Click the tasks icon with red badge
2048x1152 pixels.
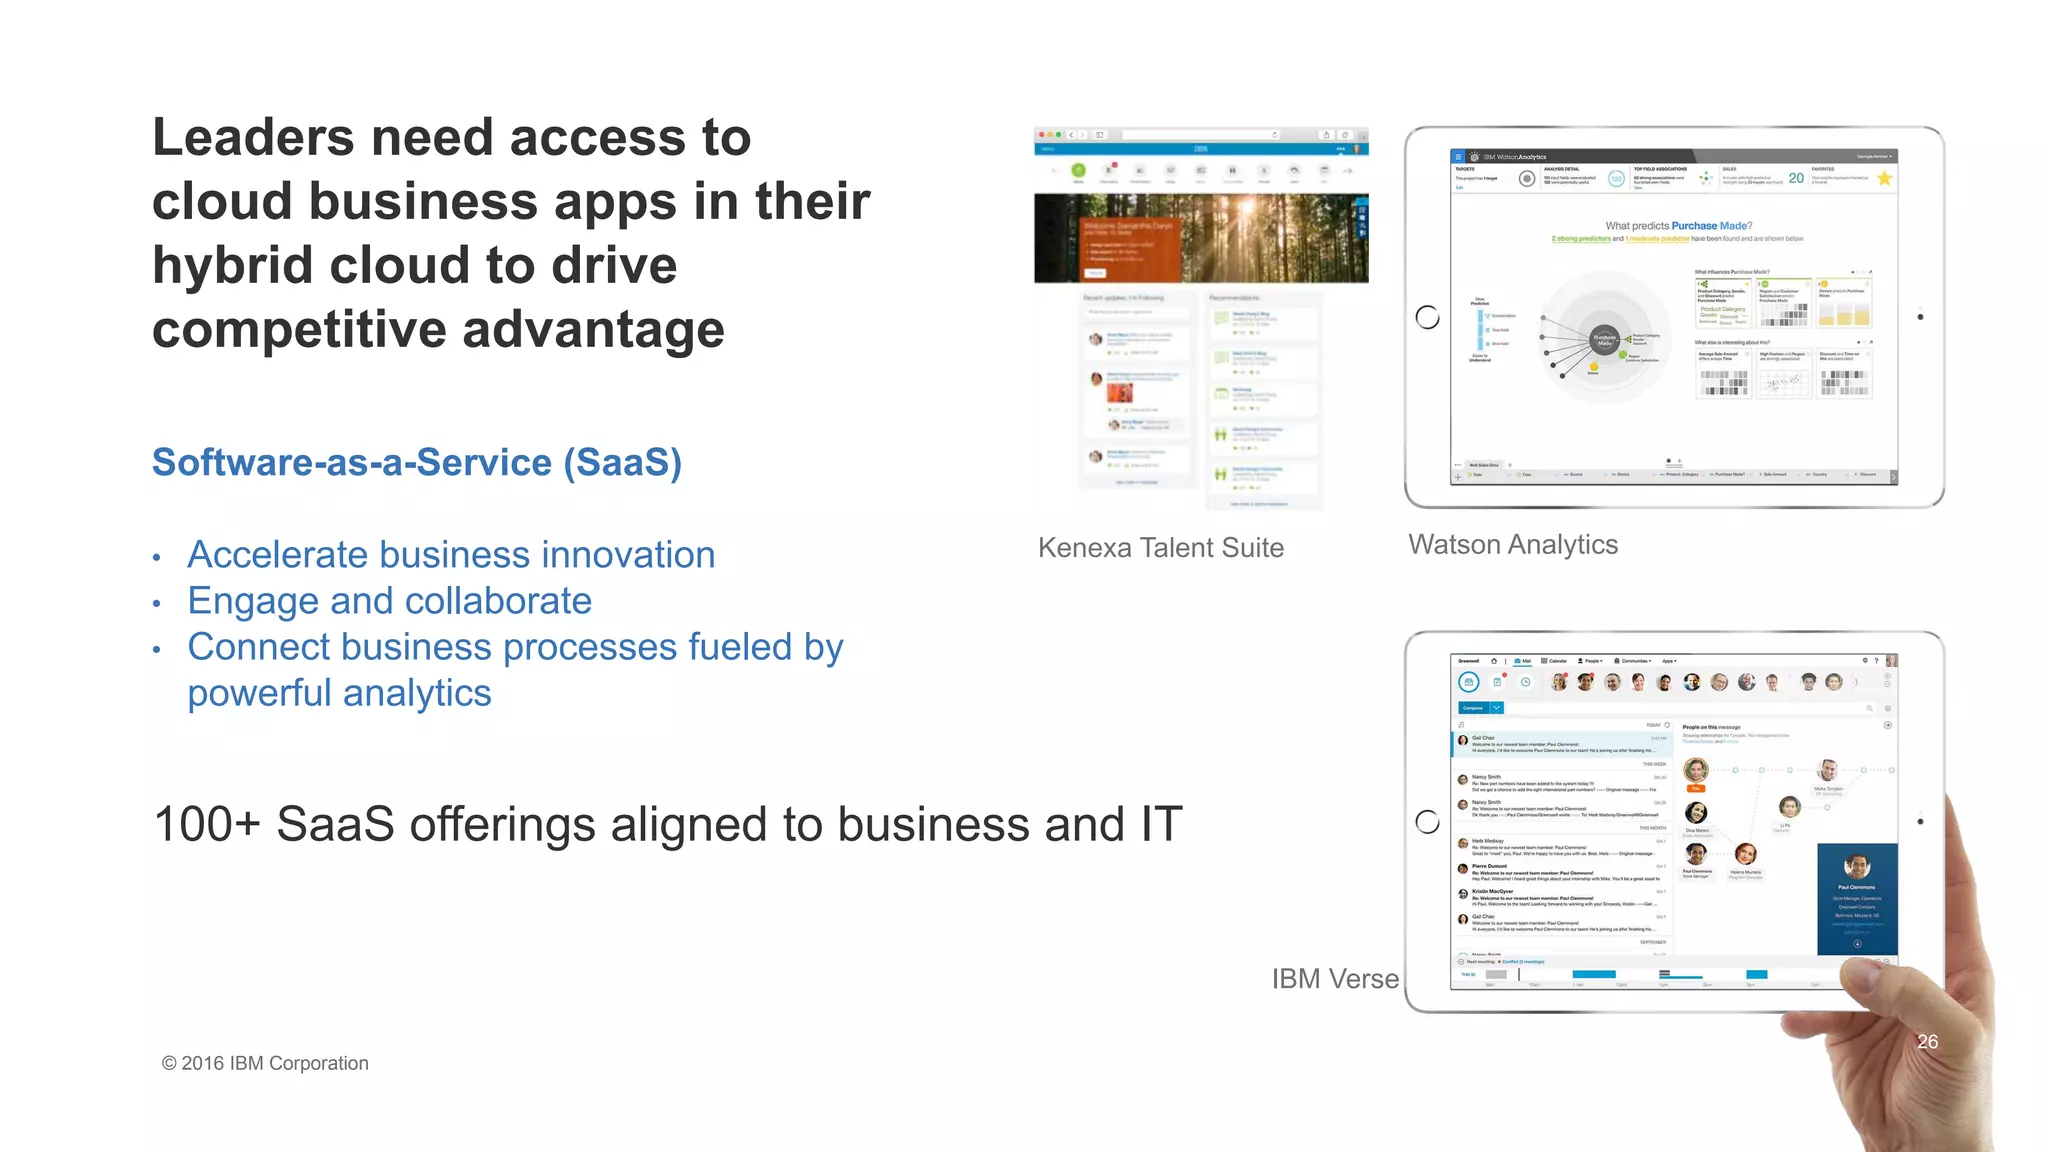click(1498, 682)
